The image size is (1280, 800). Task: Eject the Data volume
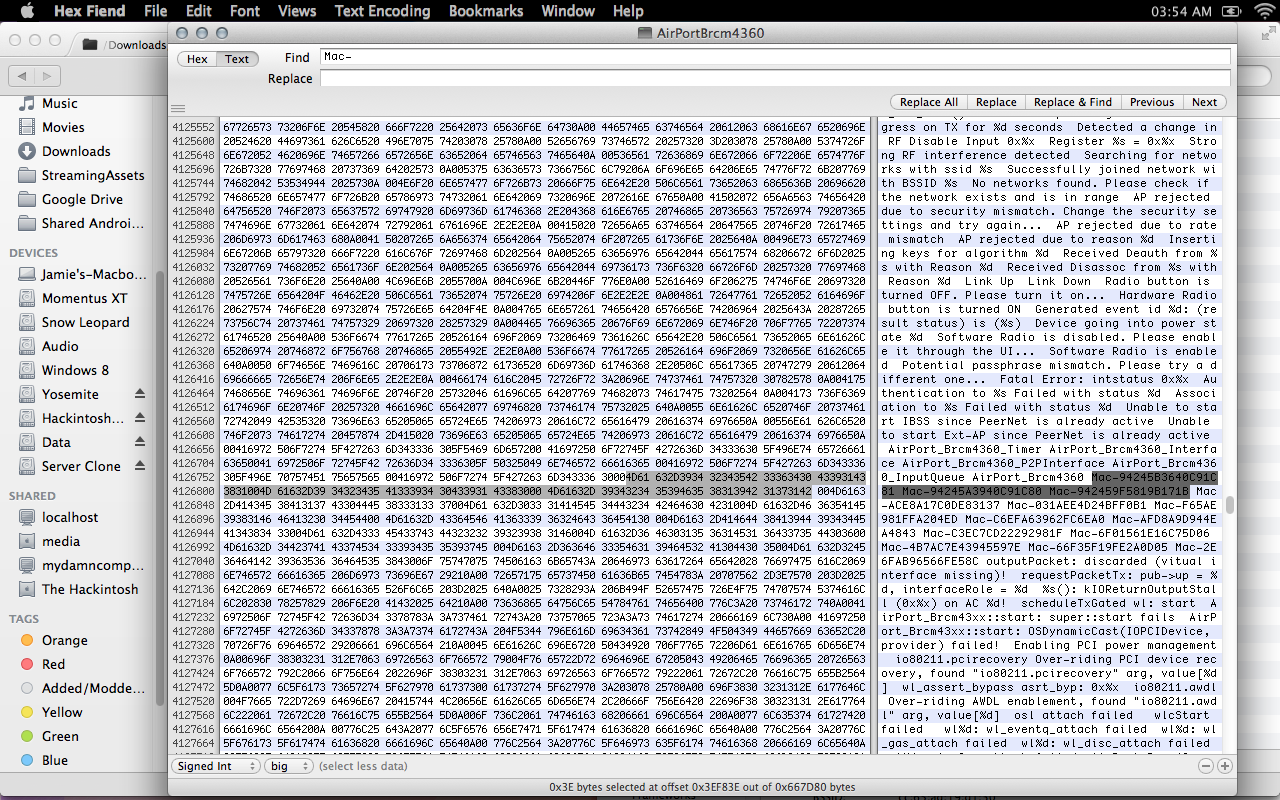coord(140,442)
